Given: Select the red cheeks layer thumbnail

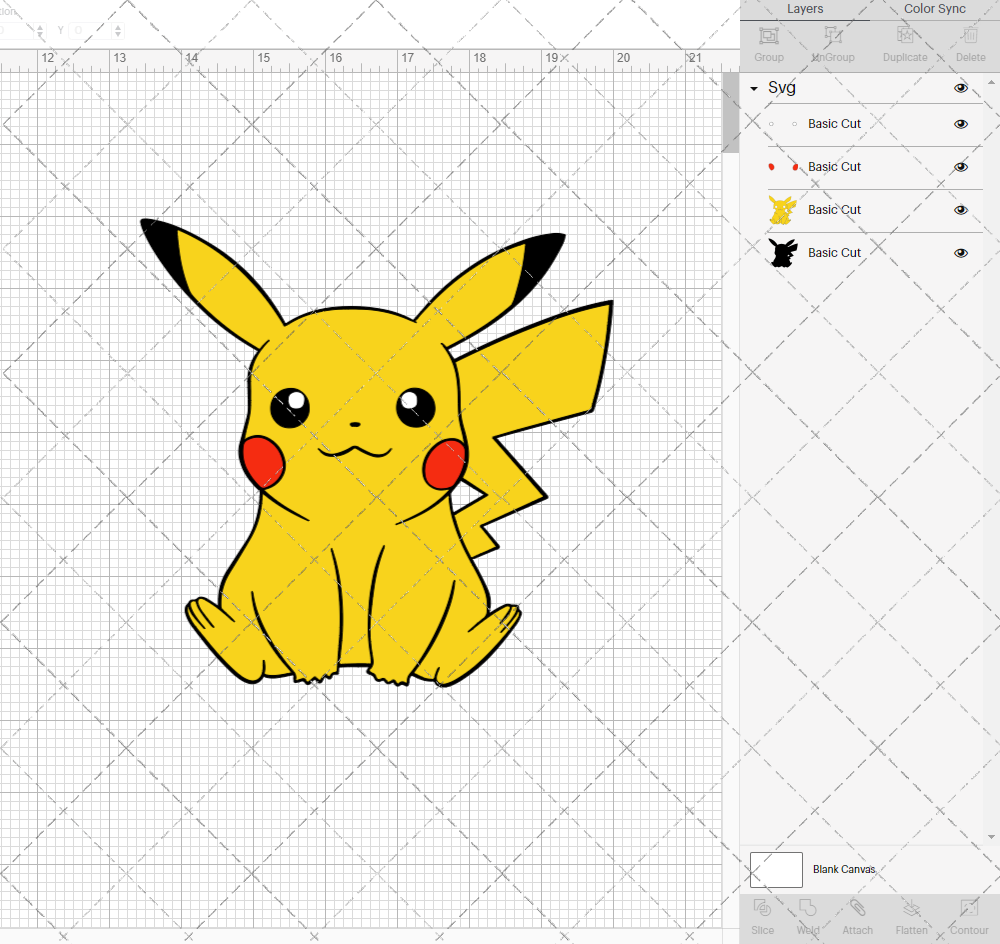Looking at the screenshot, I should pyautogui.click(x=783, y=167).
